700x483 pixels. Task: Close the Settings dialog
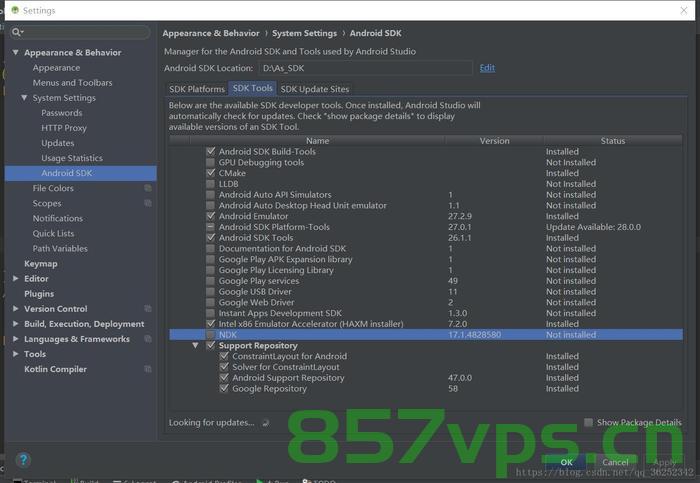683,10
